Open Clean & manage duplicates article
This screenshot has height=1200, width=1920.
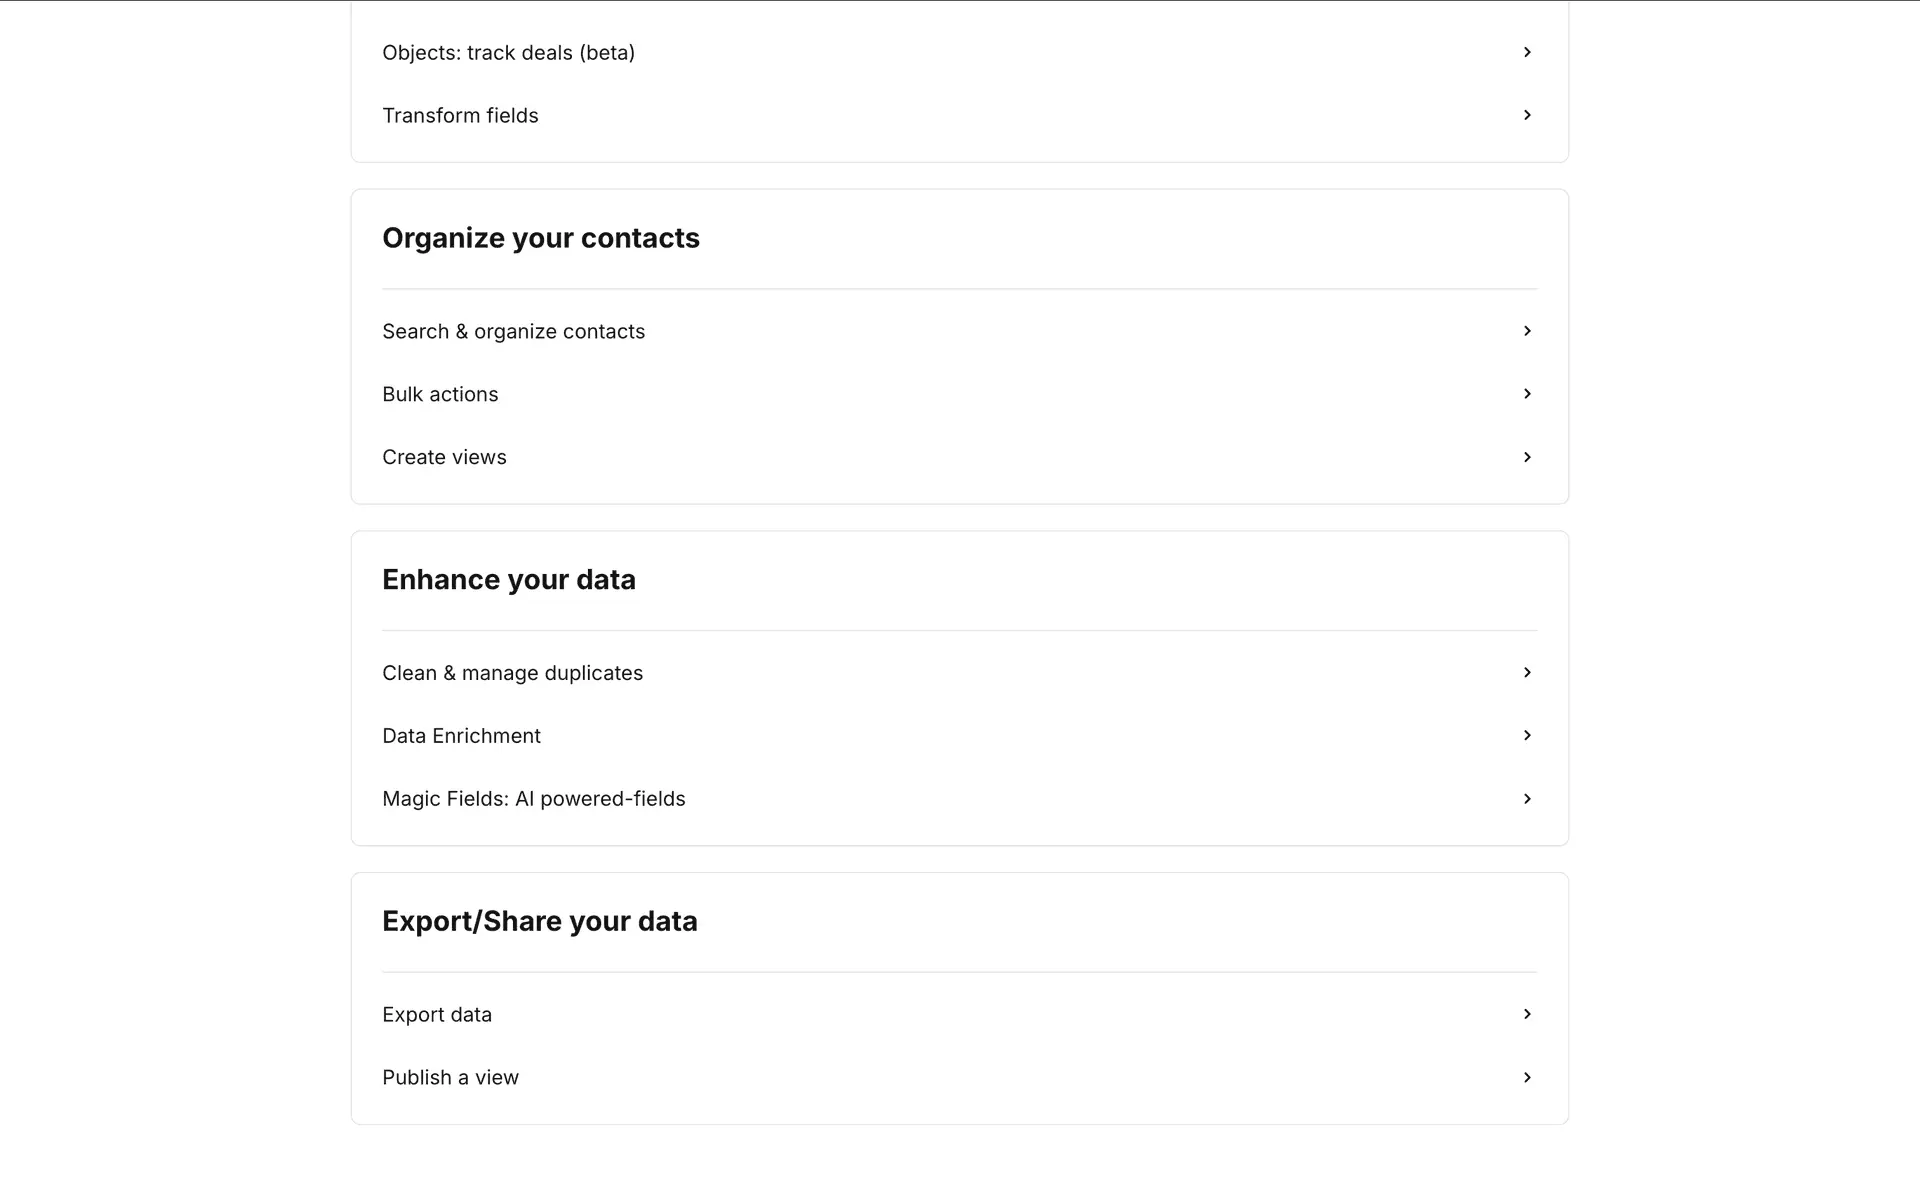pos(512,674)
